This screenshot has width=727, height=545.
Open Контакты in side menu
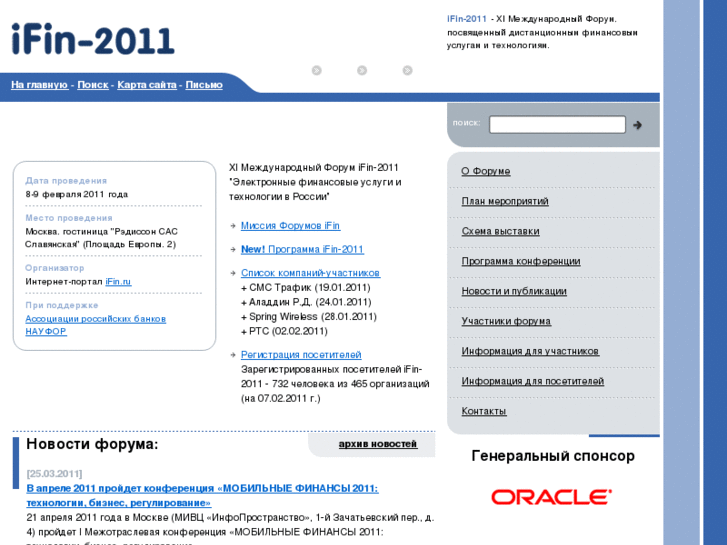(x=484, y=411)
